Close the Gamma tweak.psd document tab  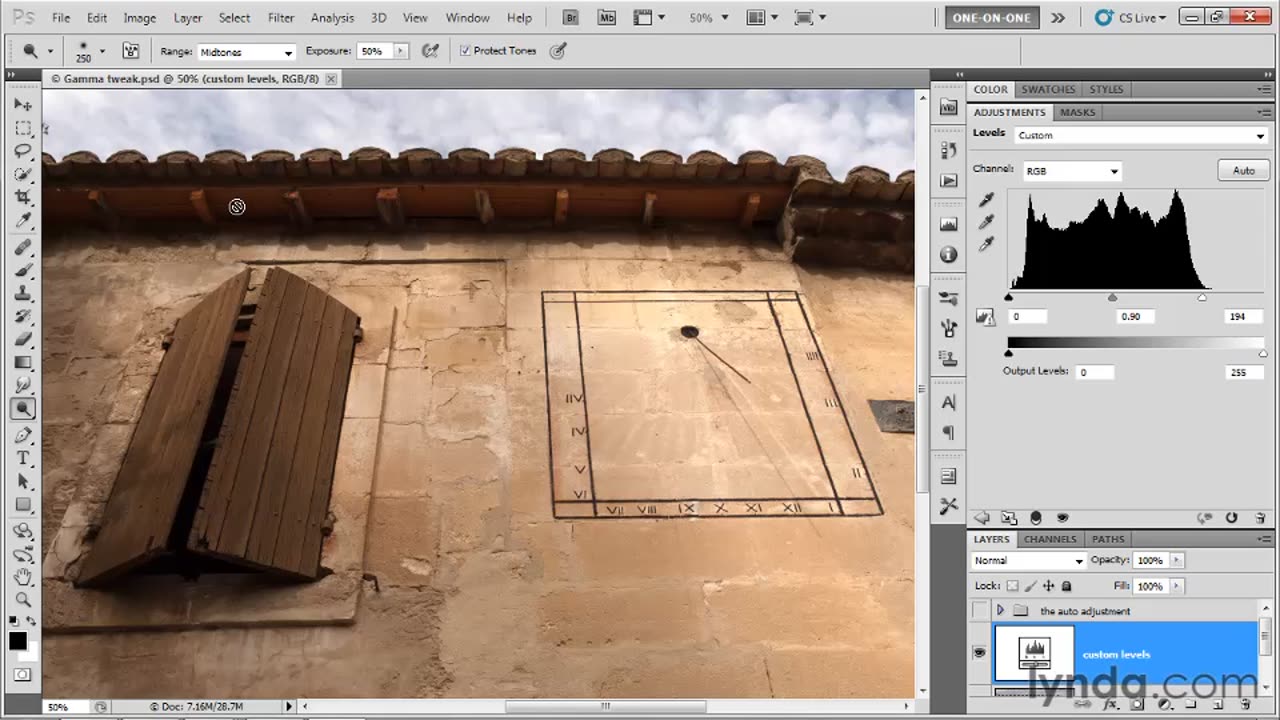[331, 78]
